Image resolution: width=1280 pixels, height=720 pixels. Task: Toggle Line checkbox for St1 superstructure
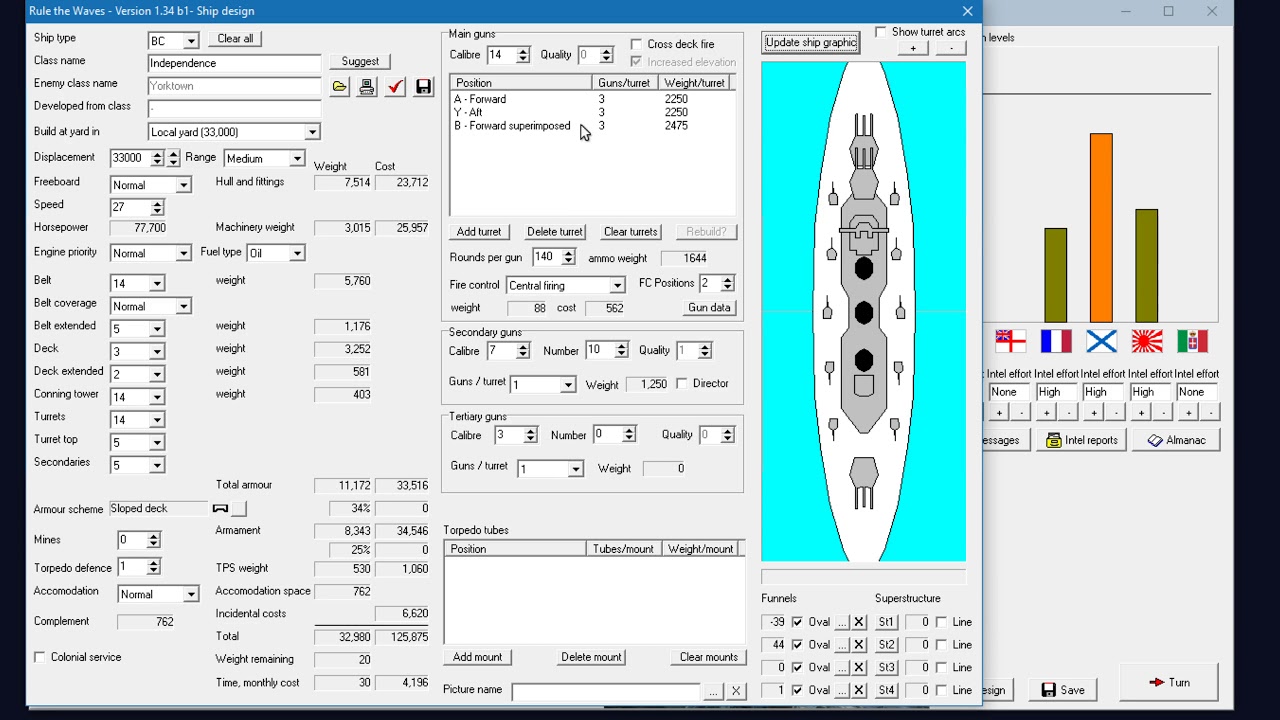pos(941,622)
